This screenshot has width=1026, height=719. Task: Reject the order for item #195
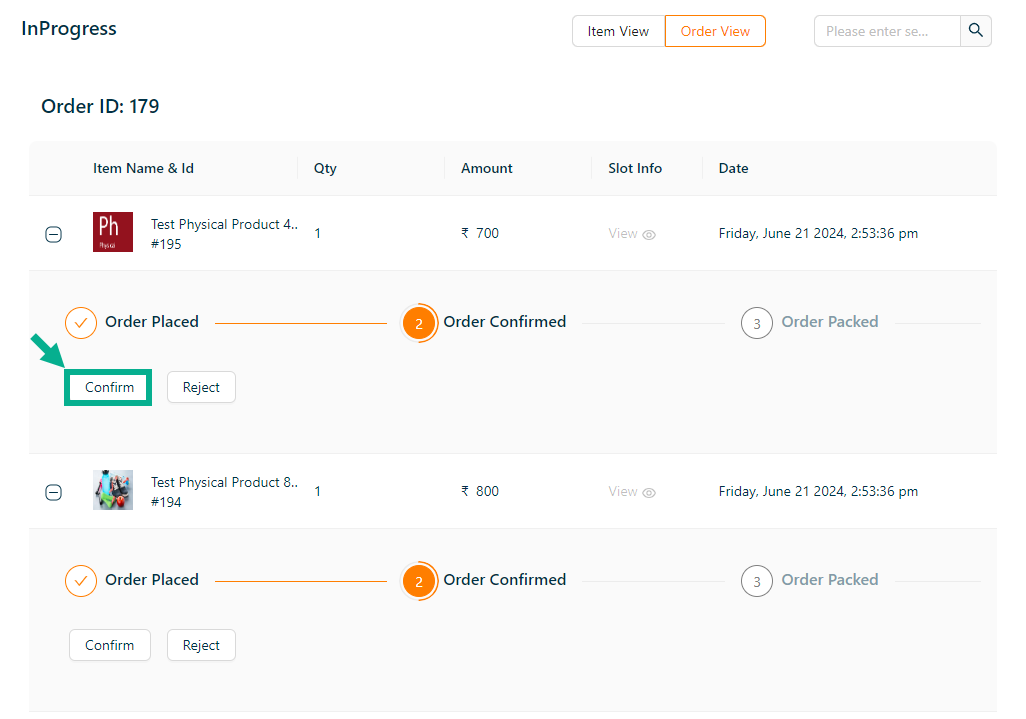pos(201,387)
